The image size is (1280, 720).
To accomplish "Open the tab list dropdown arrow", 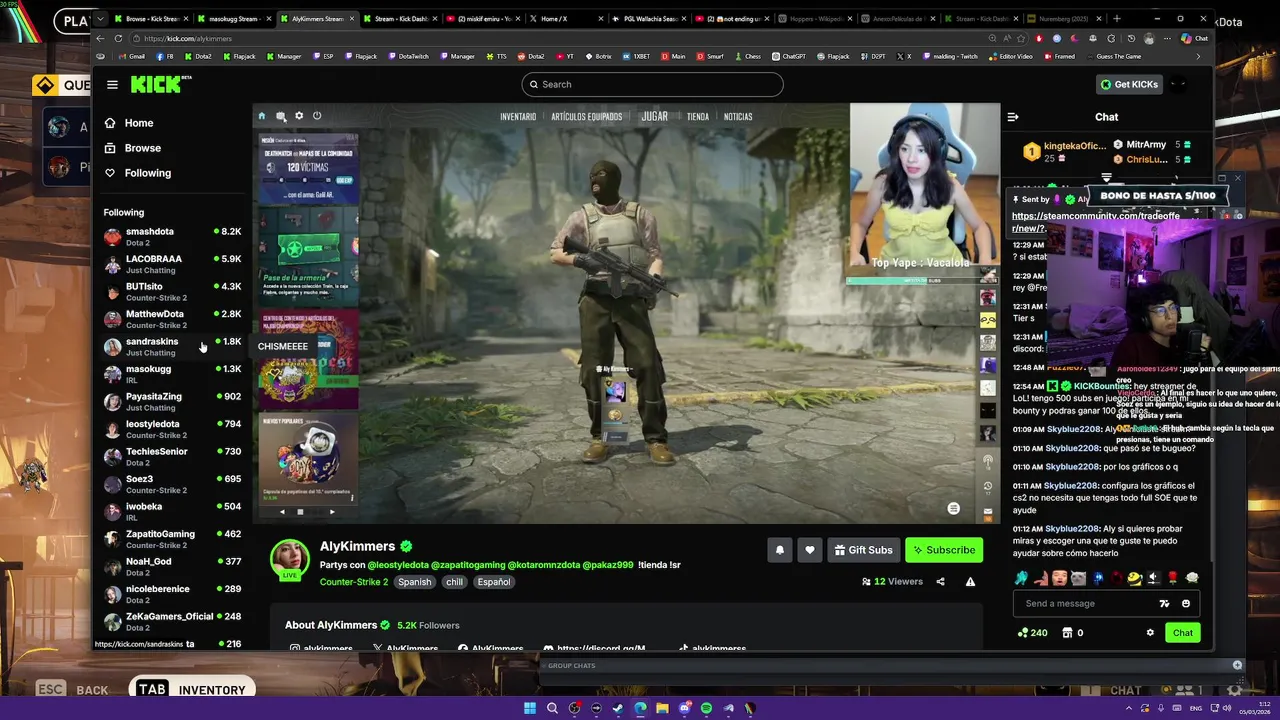I will point(100,18).
